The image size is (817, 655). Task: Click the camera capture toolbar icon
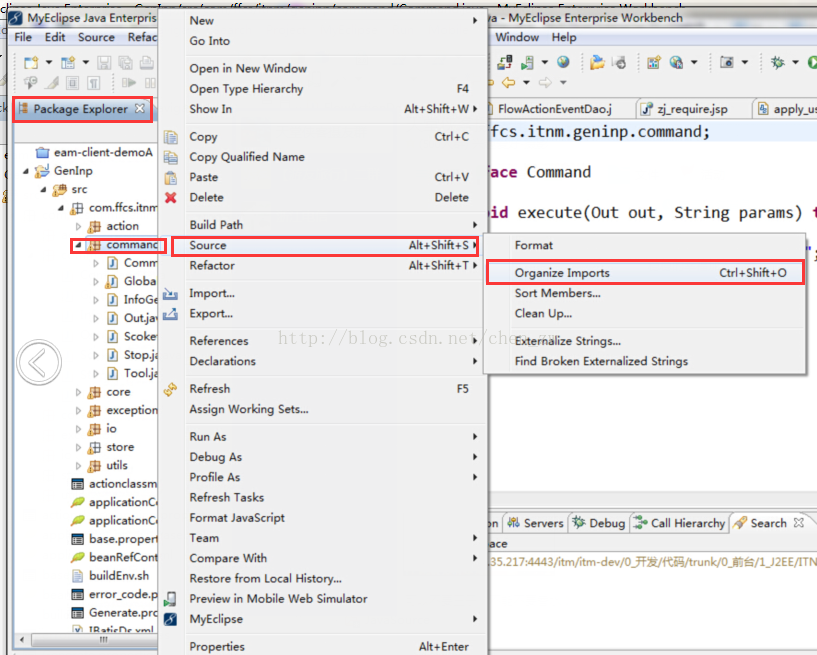click(x=727, y=62)
